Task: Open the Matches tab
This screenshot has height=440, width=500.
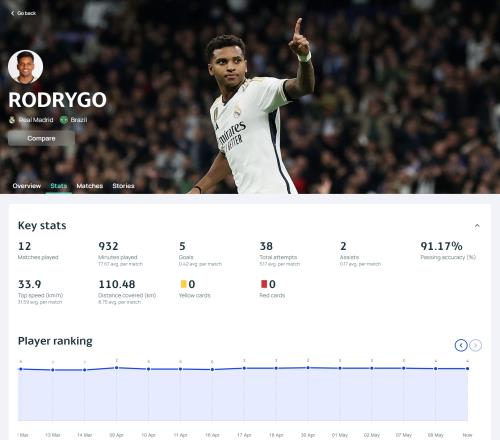Action: pyautogui.click(x=90, y=186)
